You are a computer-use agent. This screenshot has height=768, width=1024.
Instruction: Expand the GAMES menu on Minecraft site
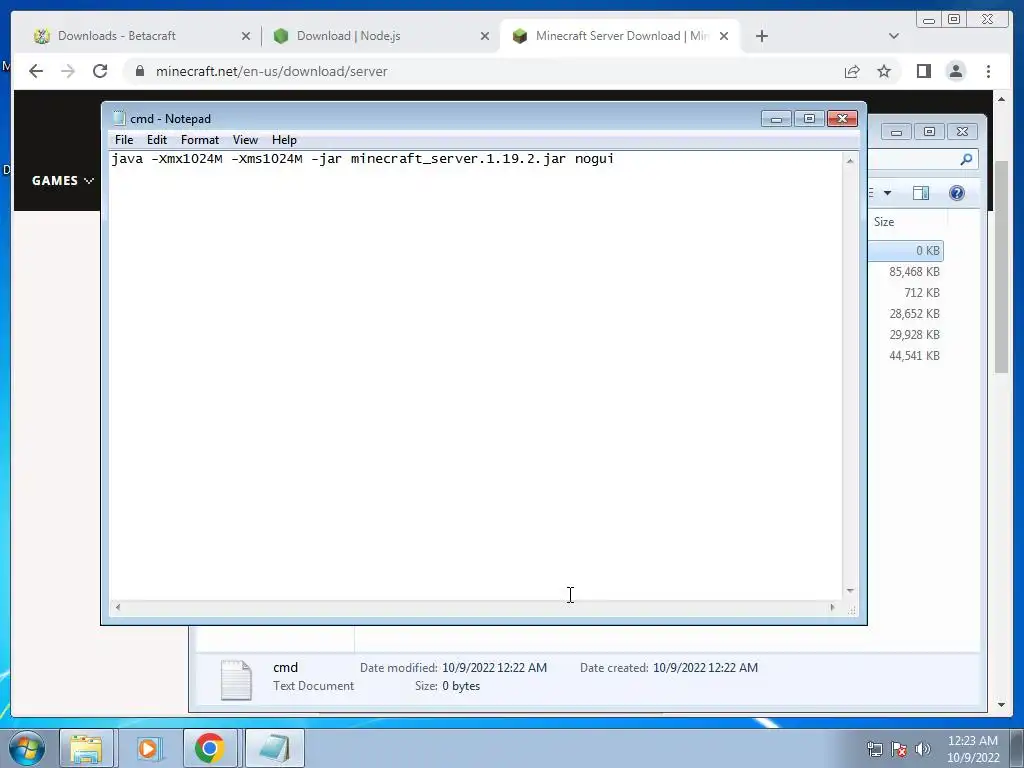[x=63, y=181]
